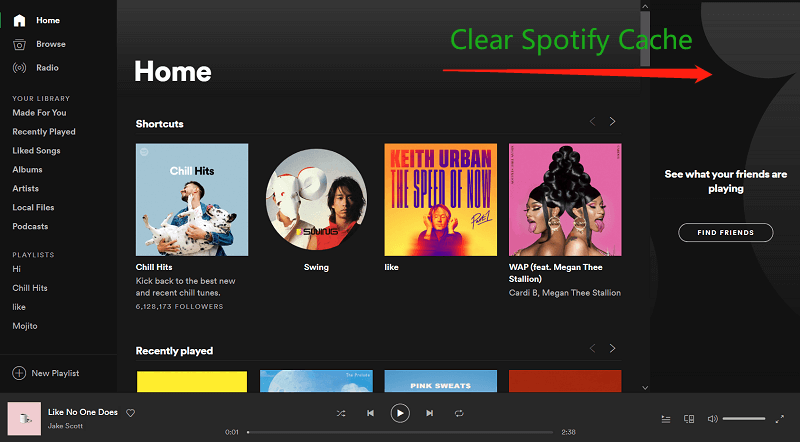Toggle repeat mode

(x=459, y=413)
